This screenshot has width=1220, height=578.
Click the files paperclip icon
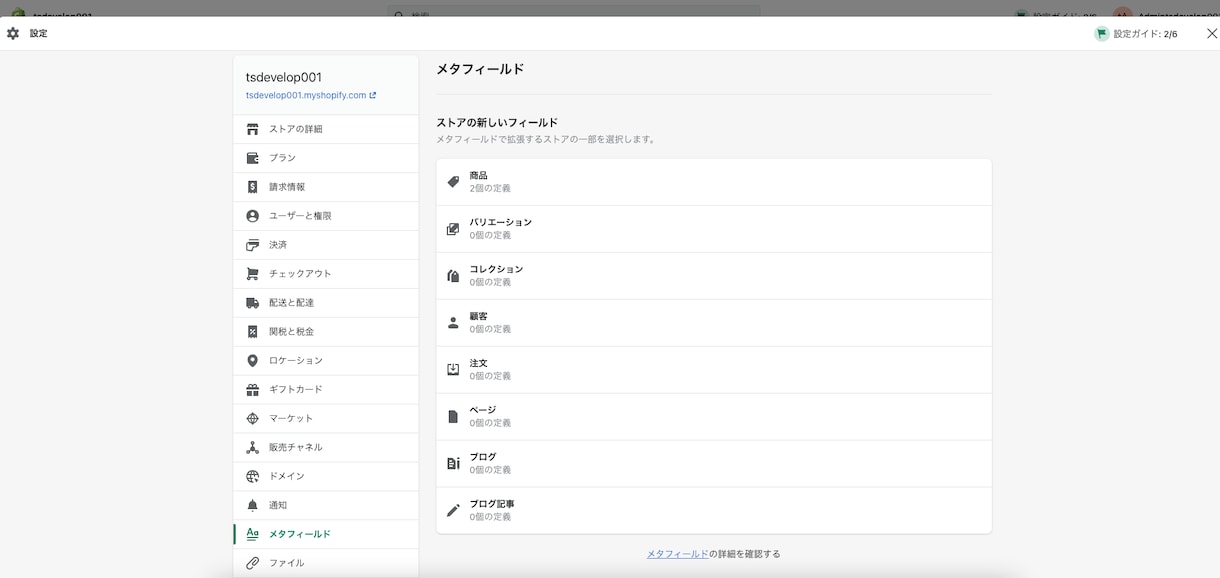click(252, 563)
